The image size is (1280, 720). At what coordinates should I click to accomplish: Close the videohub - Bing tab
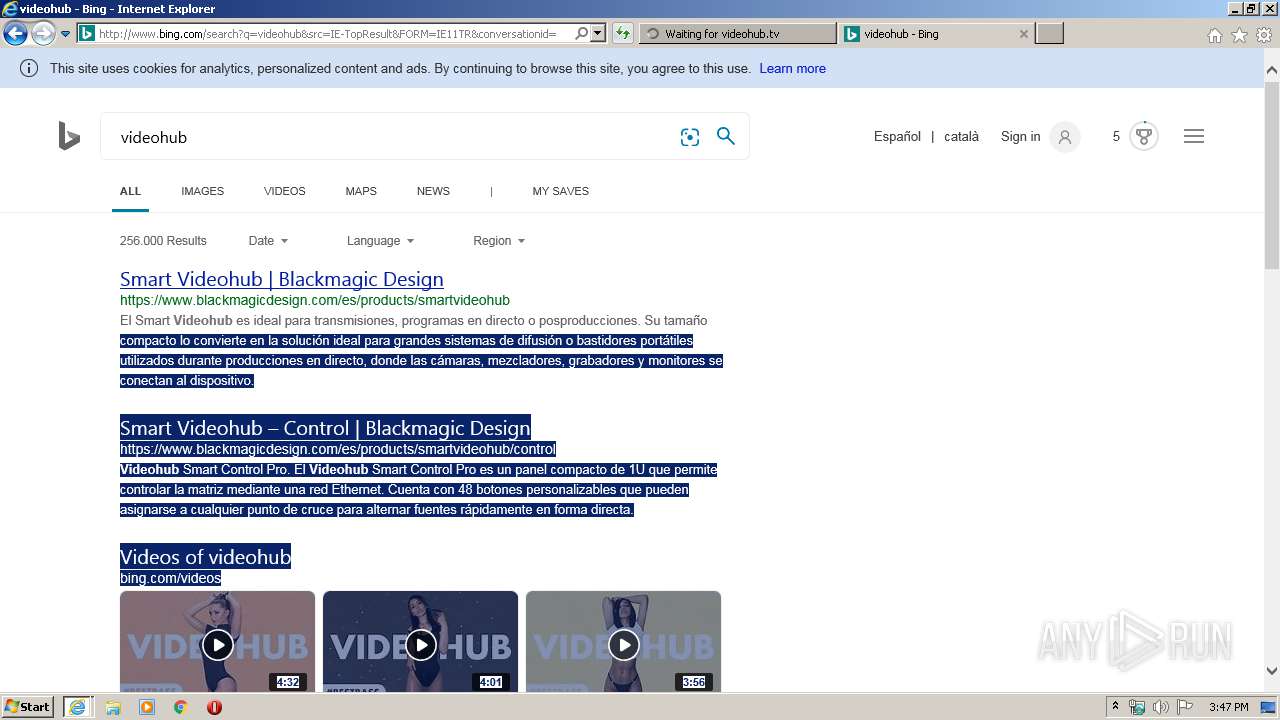tap(1023, 34)
